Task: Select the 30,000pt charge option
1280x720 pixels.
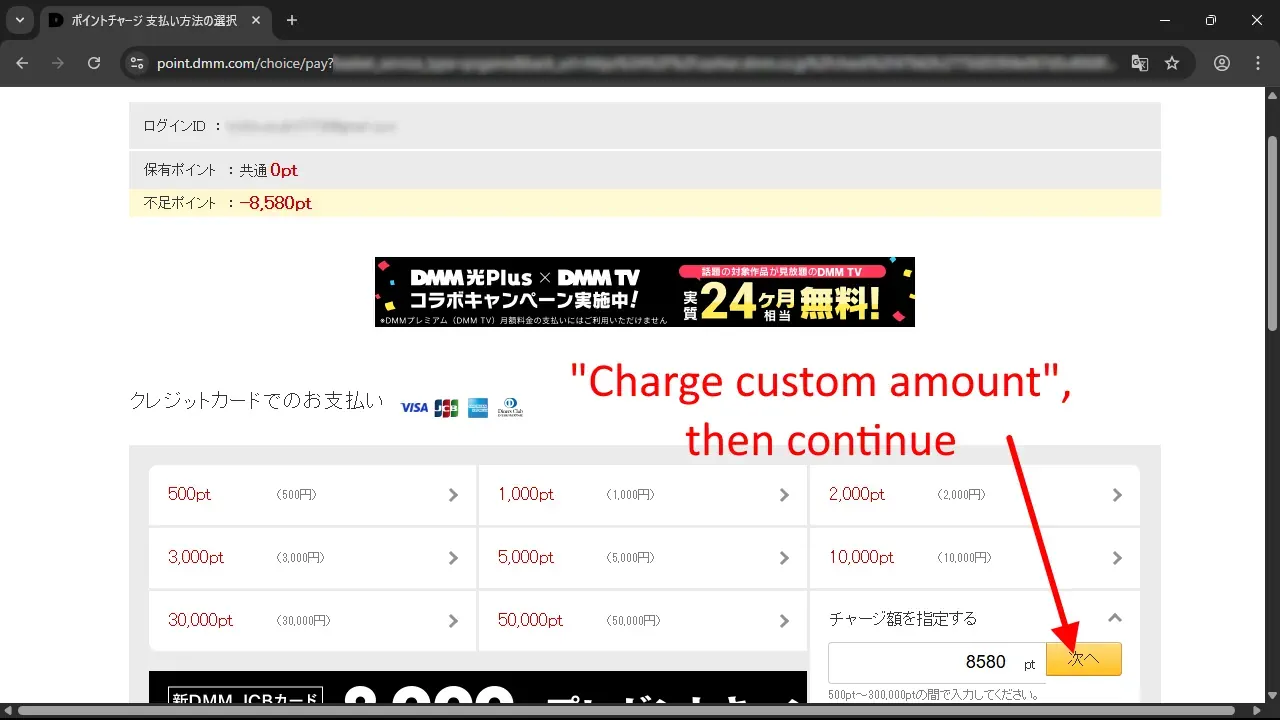Action: 313,620
